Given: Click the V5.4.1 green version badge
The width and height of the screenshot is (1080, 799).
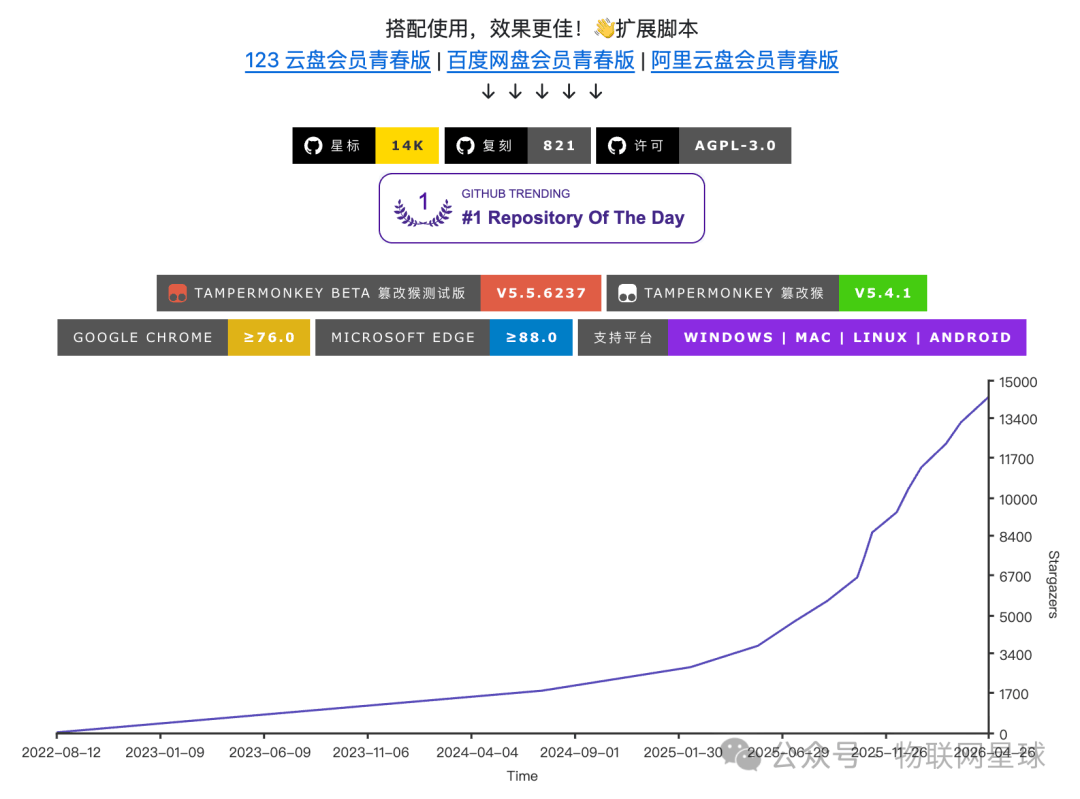Looking at the screenshot, I should [883, 293].
